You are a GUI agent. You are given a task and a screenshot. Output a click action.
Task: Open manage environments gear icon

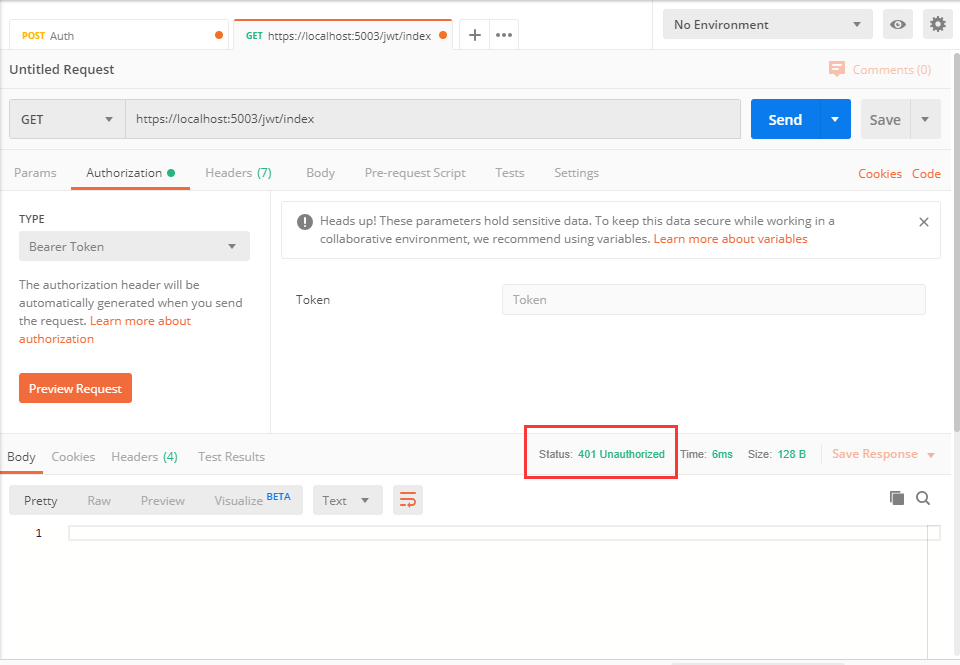[x=937, y=25]
